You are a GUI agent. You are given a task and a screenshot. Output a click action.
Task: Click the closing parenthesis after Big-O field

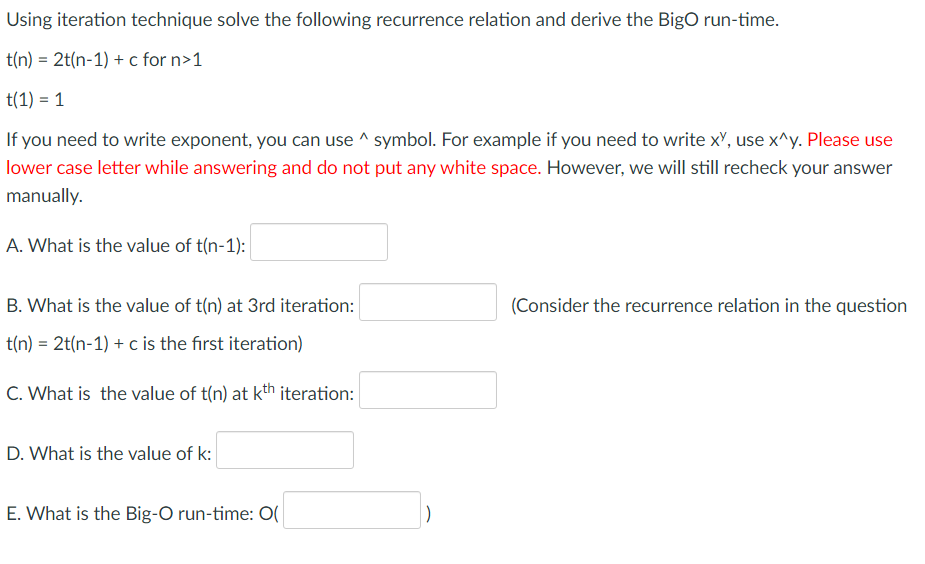pyautogui.click(x=428, y=514)
